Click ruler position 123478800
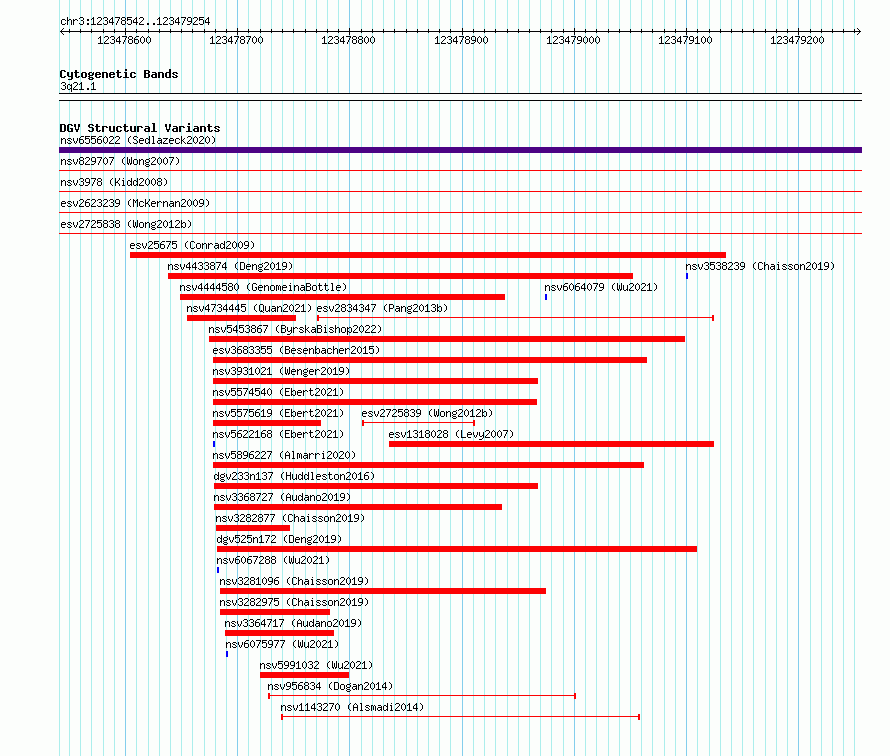 coord(348,40)
